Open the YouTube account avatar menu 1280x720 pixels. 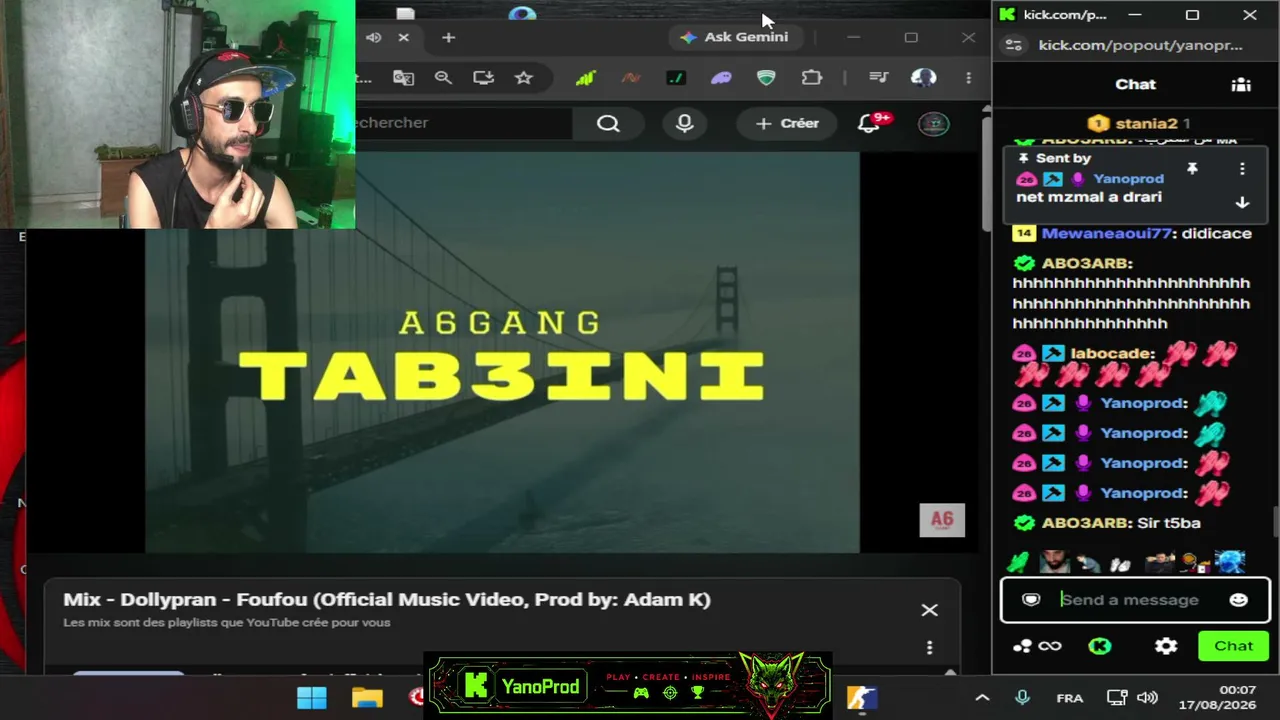click(934, 123)
